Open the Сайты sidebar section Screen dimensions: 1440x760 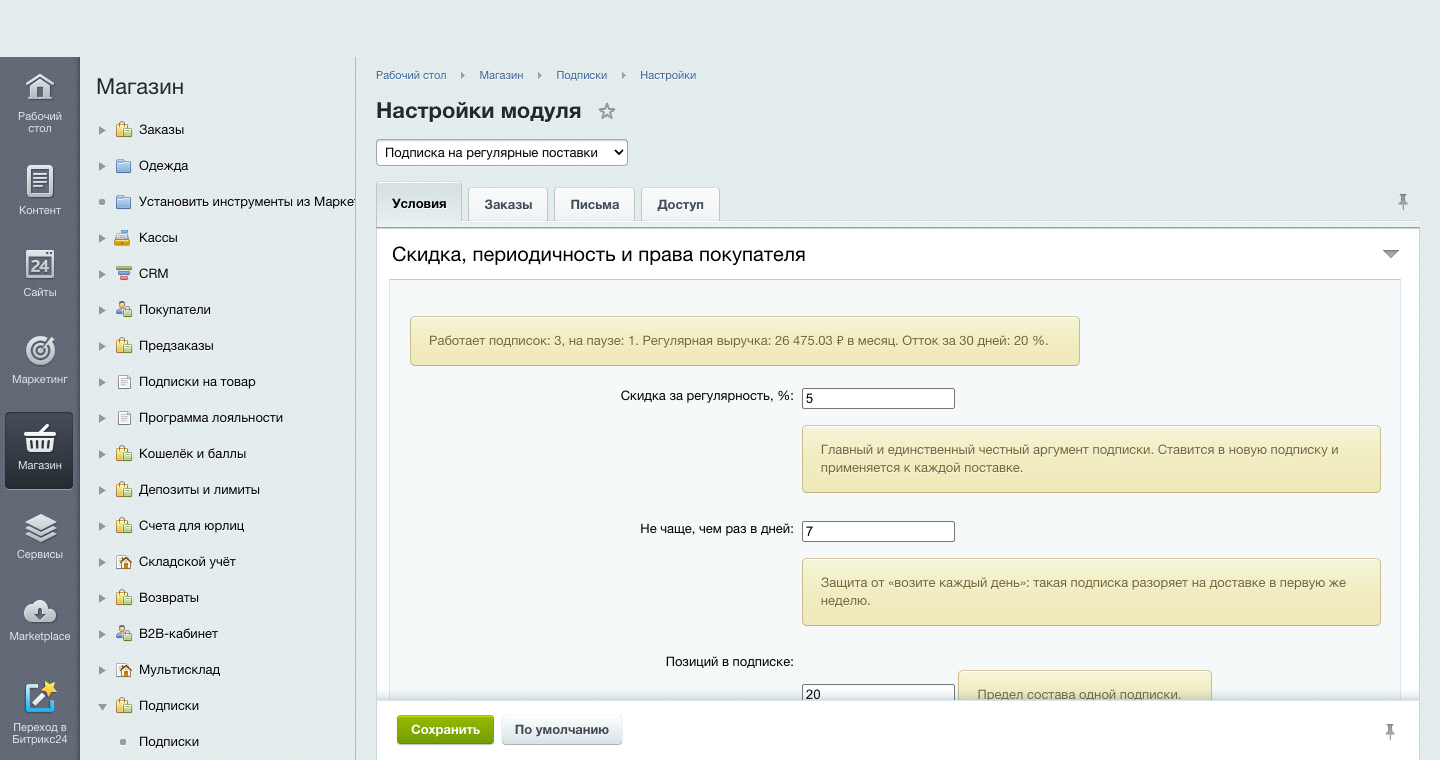pyautogui.click(x=40, y=273)
